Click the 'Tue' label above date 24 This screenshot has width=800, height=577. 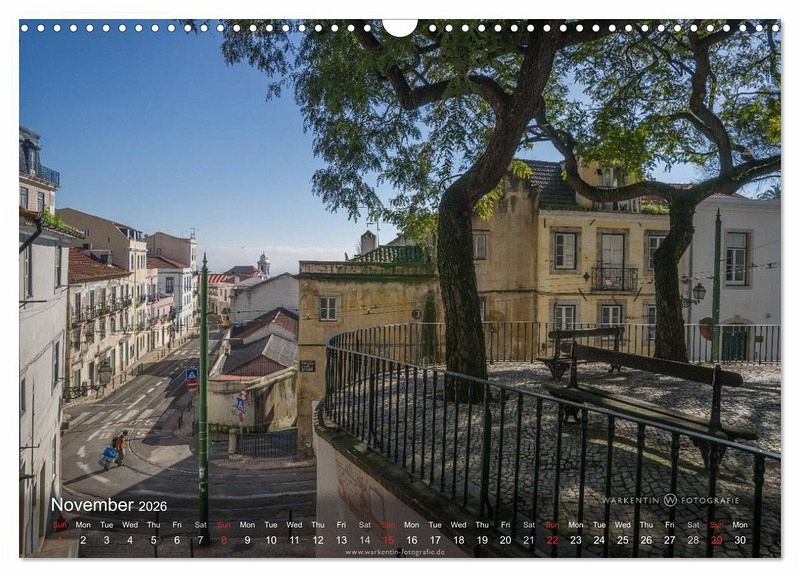tap(599, 524)
